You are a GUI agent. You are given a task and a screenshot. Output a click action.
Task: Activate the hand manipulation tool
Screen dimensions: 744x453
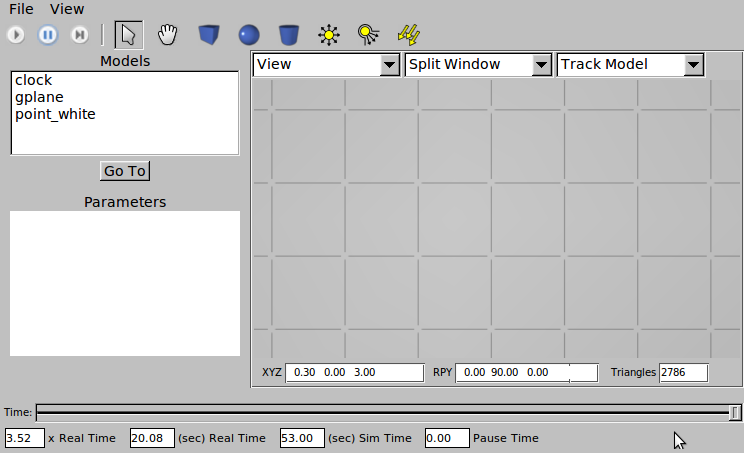(167, 35)
